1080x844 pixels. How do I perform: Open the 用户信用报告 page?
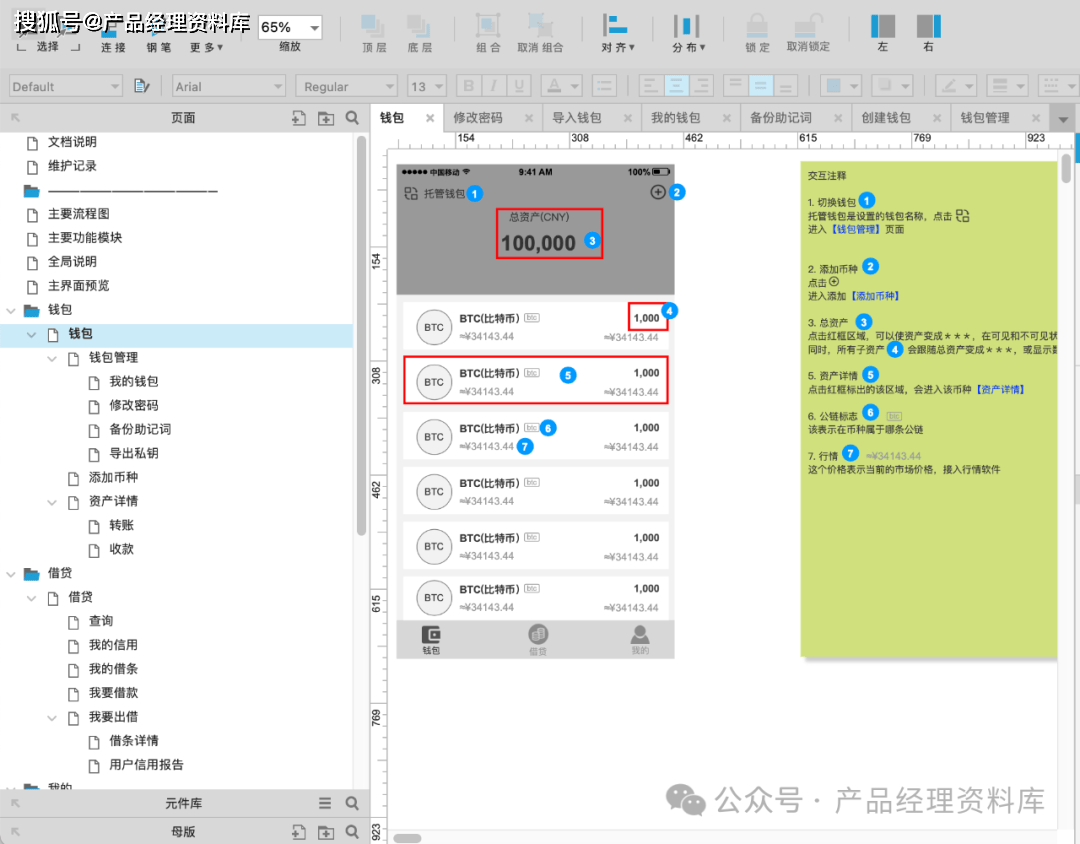click(146, 765)
